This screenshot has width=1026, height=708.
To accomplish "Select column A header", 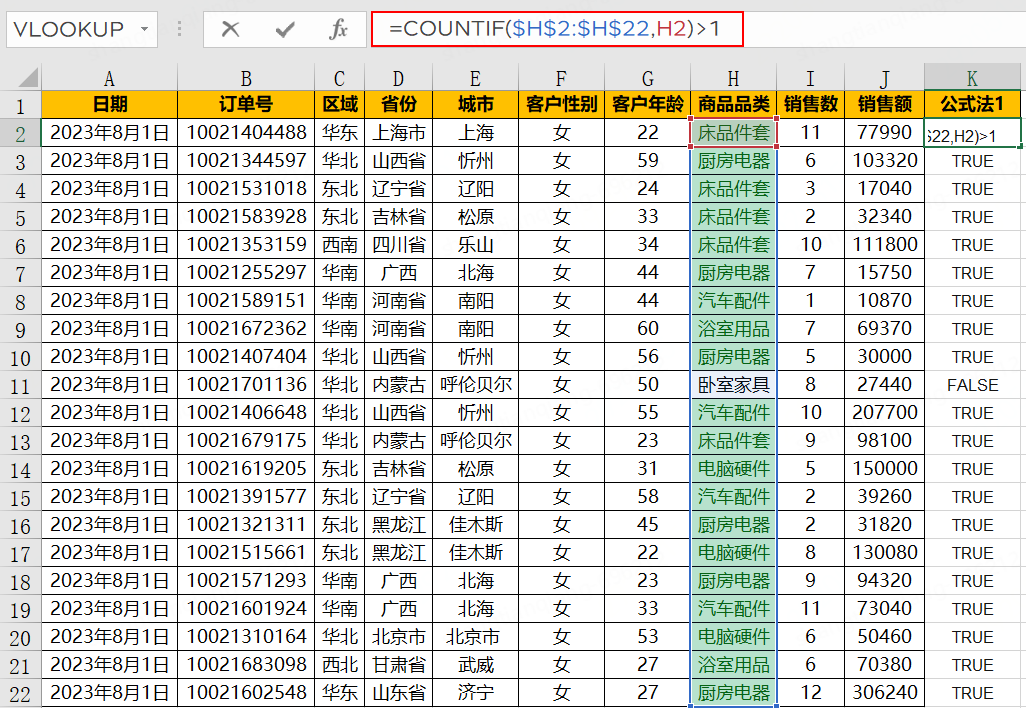I will pos(109,78).
